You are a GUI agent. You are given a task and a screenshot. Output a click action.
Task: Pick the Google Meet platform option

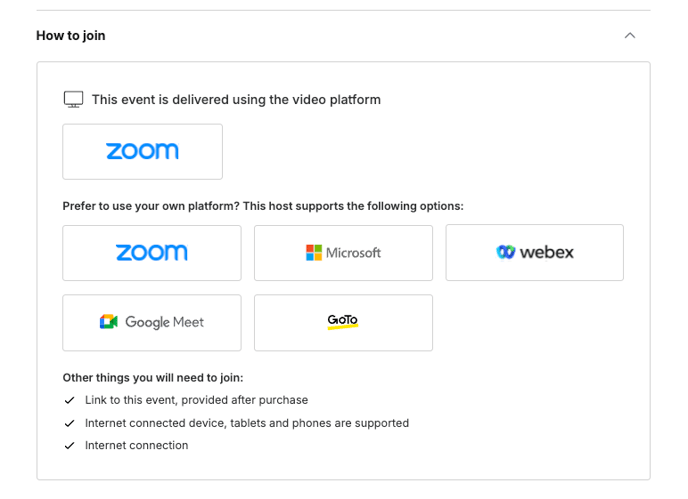152,323
